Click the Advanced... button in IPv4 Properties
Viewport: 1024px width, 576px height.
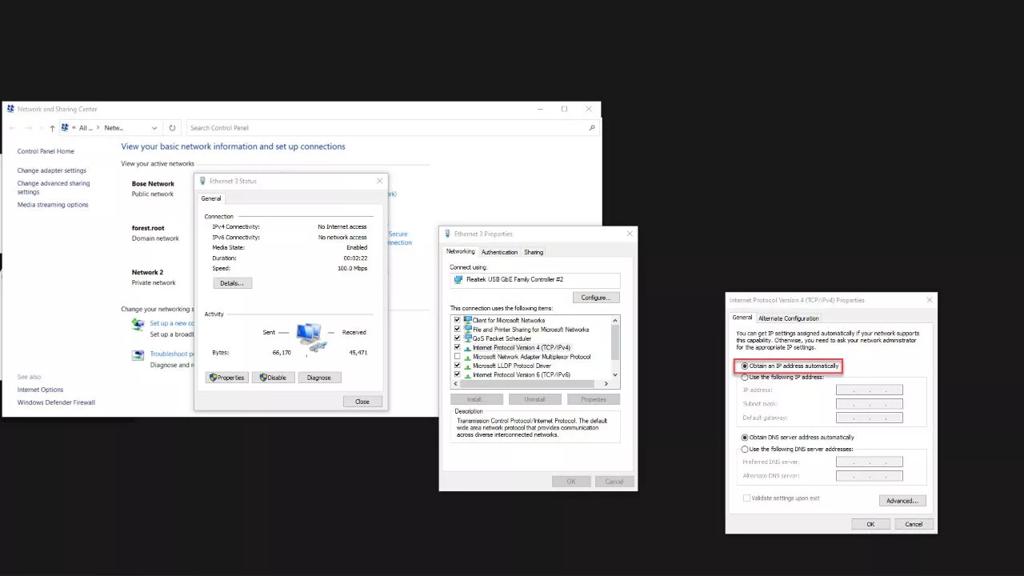tap(902, 500)
